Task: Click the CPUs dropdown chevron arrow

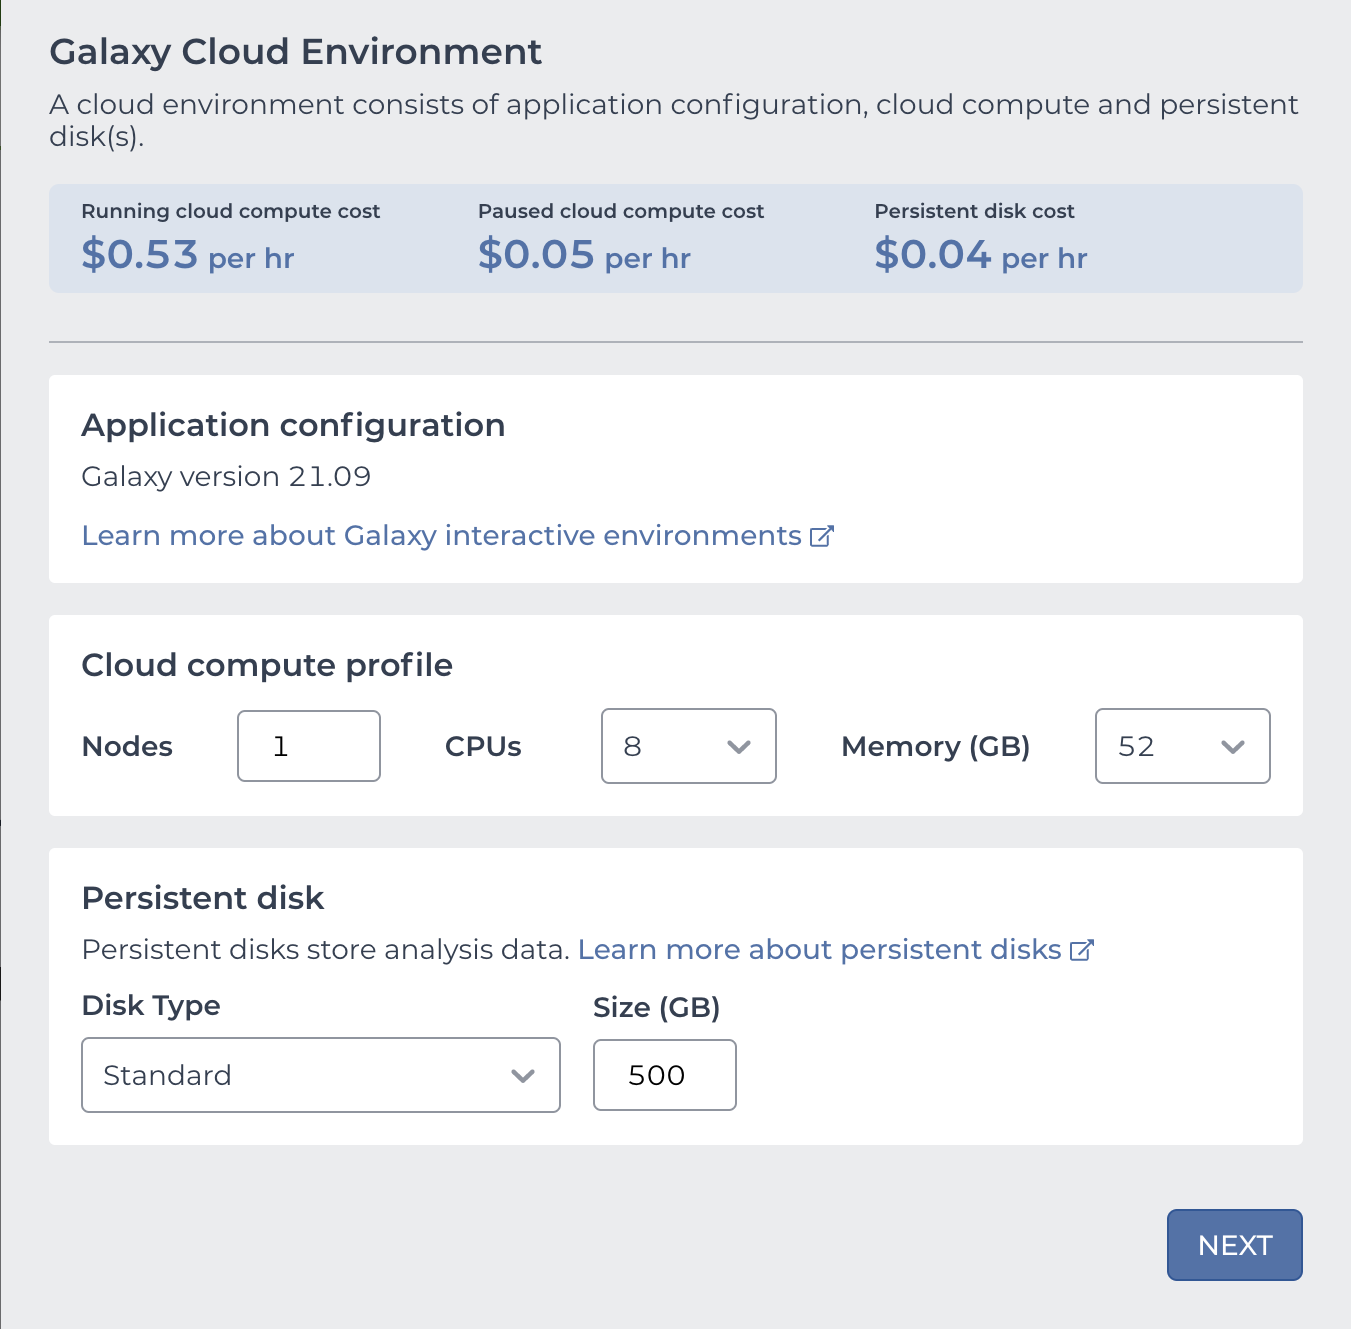Action: coord(739,747)
